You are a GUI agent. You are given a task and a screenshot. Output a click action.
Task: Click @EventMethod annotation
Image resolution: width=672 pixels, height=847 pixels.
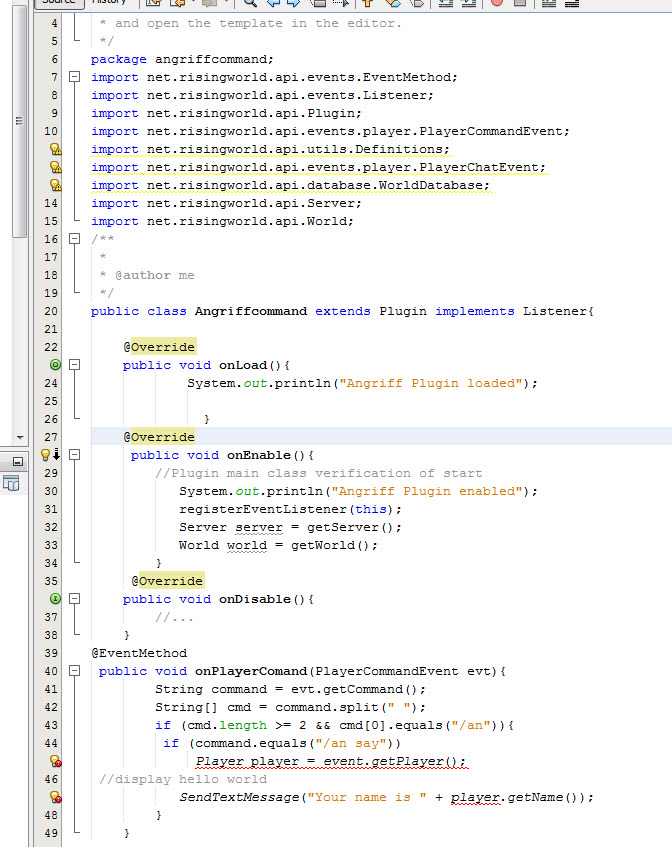point(139,653)
